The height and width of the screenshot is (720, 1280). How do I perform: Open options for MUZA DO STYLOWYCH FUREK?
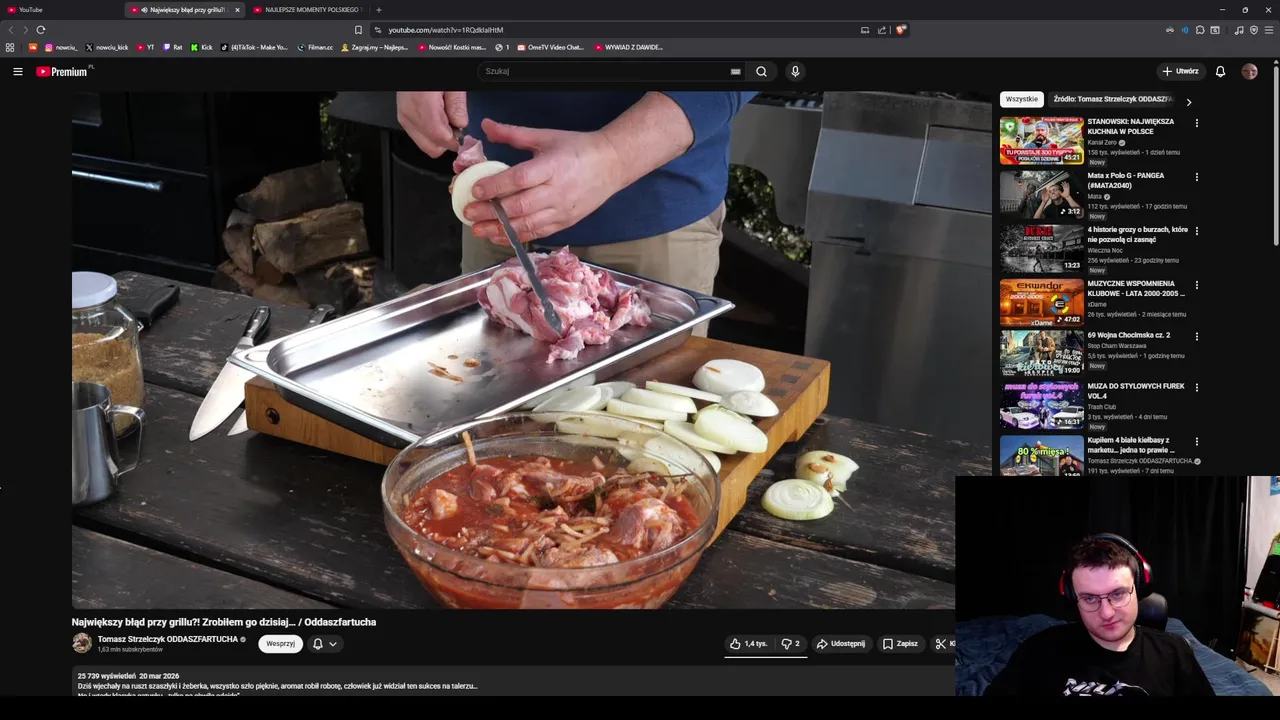[x=1196, y=388]
